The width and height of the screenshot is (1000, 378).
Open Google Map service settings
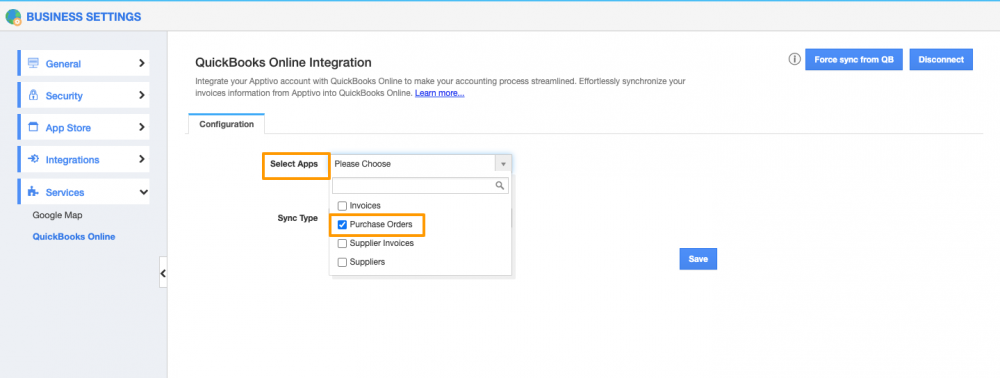57,215
